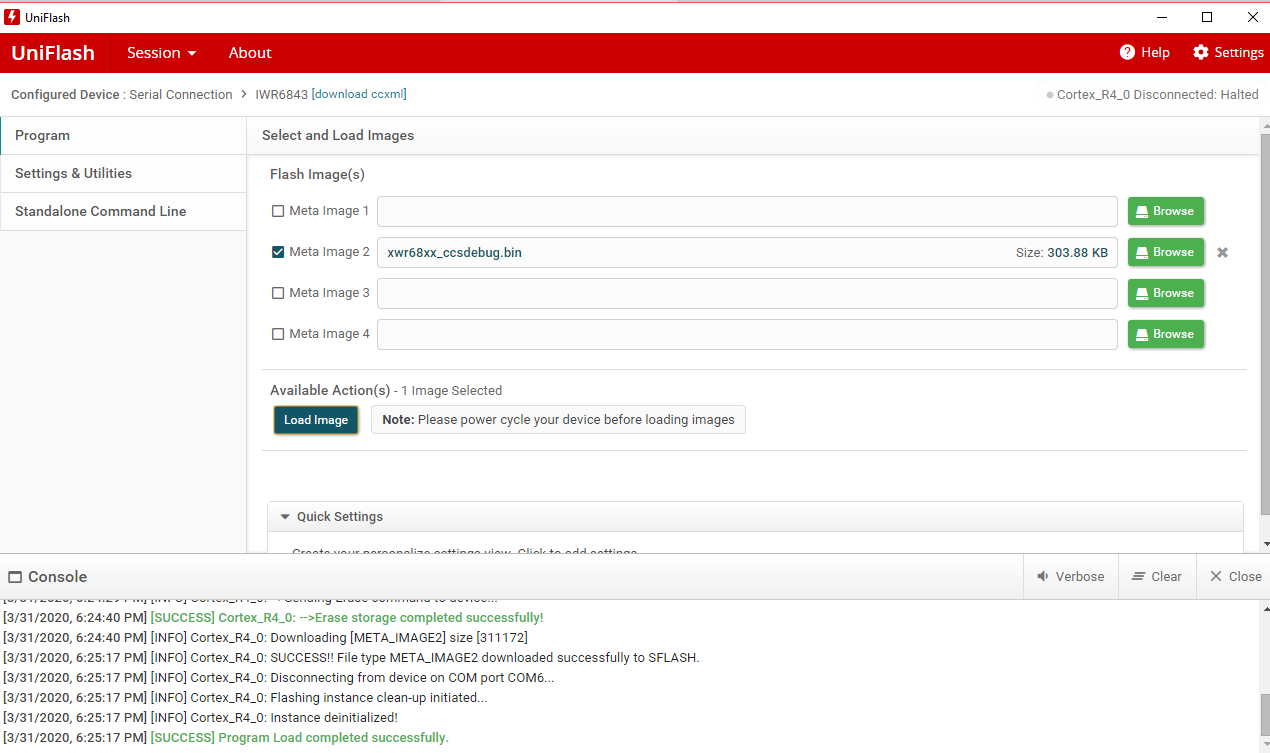Image resolution: width=1270 pixels, height=753 pixels.
Task: Click the UniFlash logo in the red header
Action: click(x=53, y=53)
